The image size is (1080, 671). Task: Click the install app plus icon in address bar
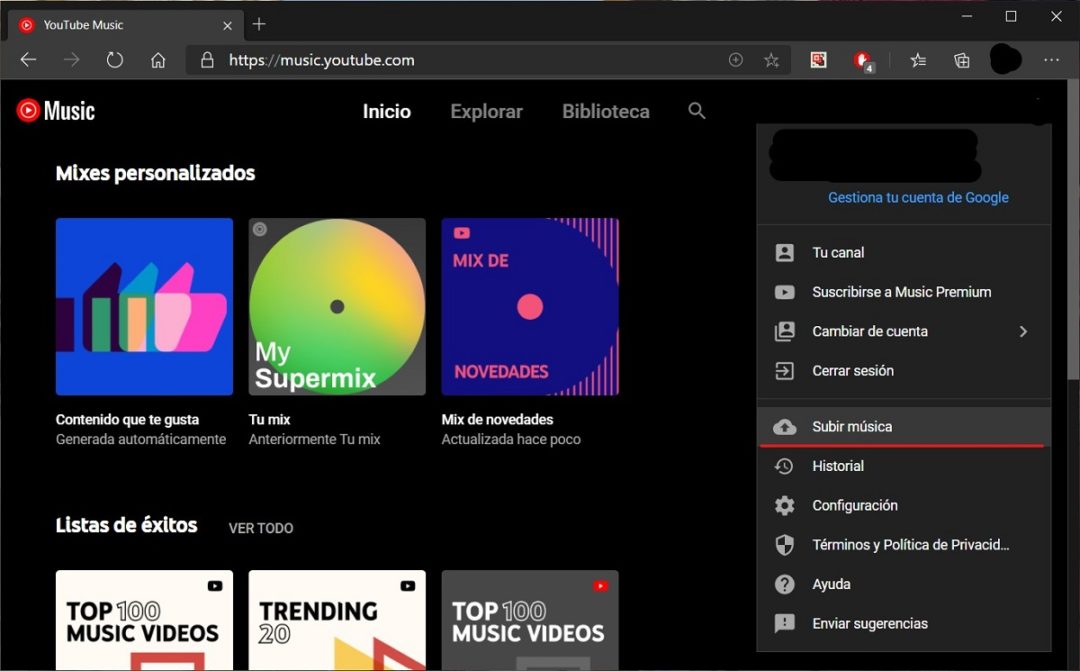click(736, 60)
